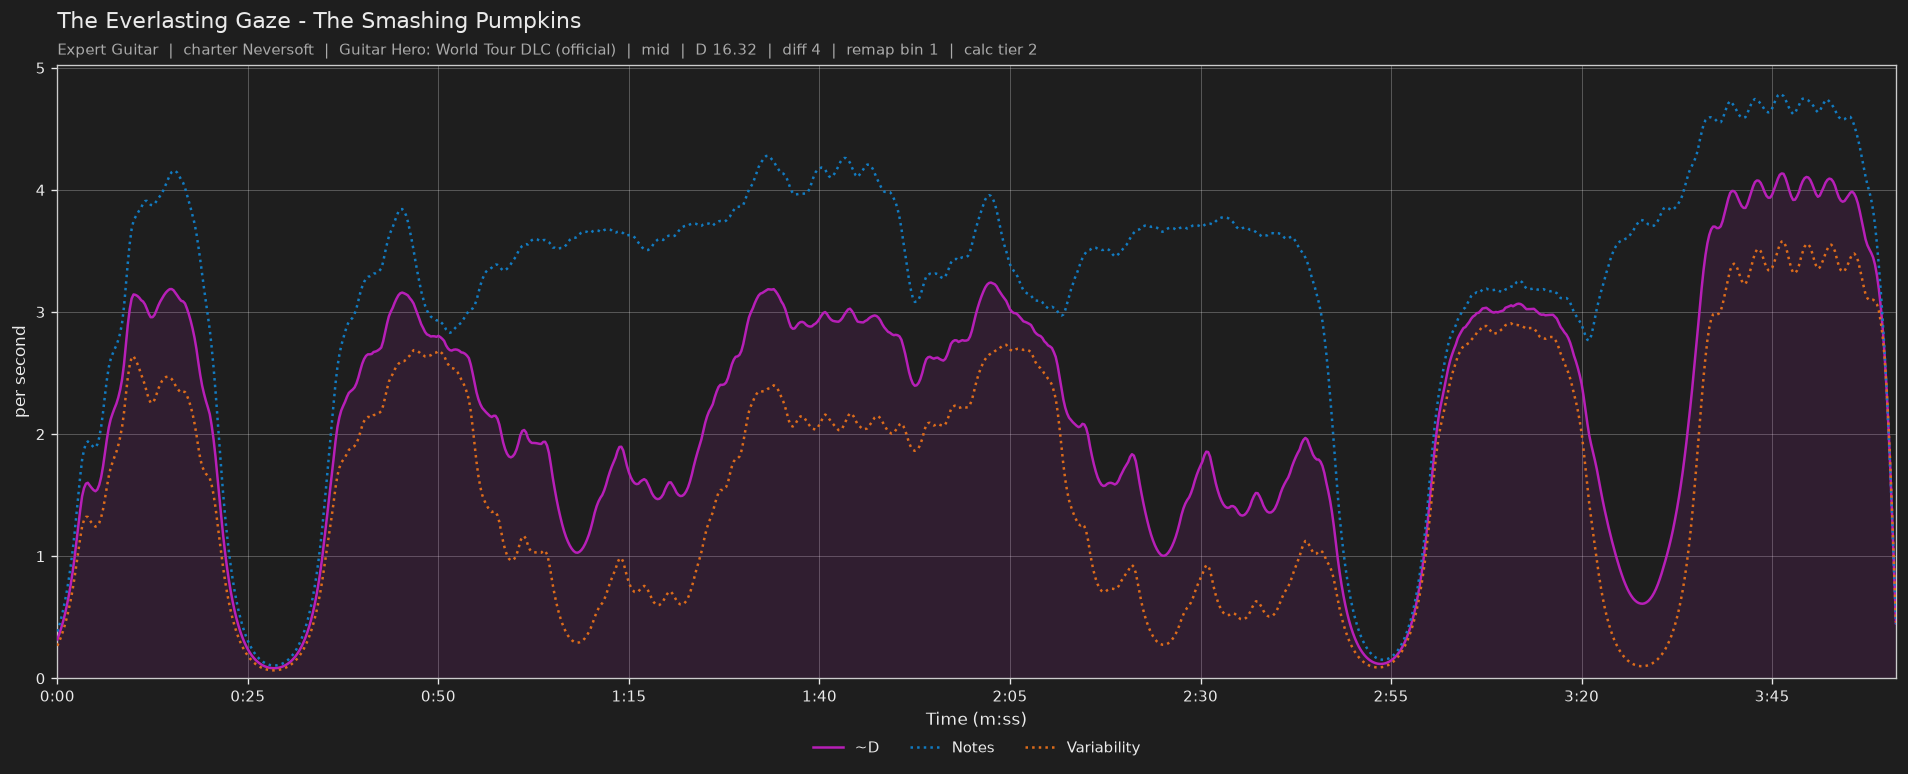Click the '2:30' x-axis tick label
This screenshot has height=774, width=1908.
[x=1200, y=696]
